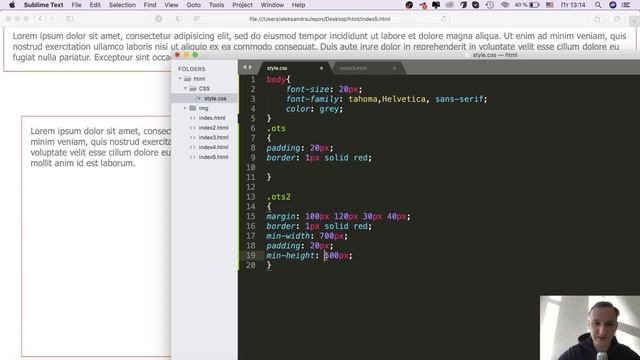
Task: Open the input language flag menu
Action: pyautogui.click(x=550, y=5)
